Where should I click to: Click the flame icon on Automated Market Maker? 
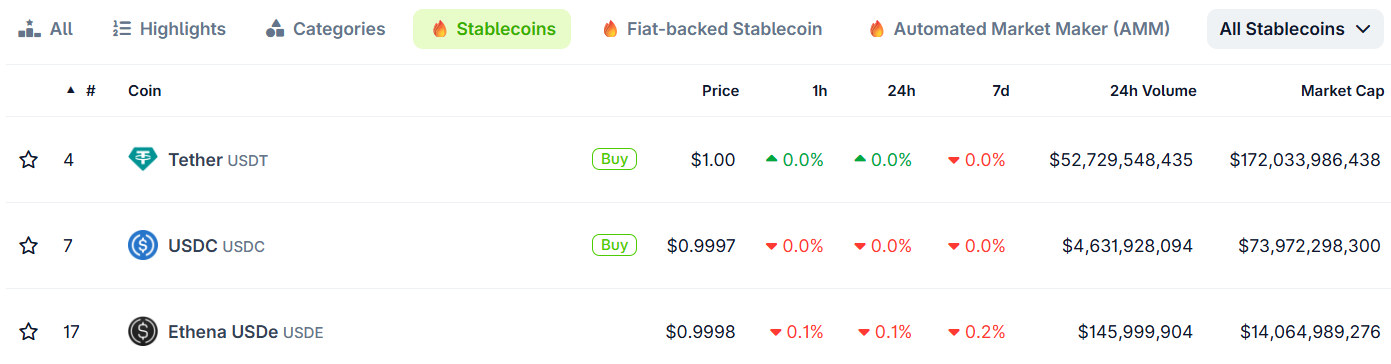point(877,29)
